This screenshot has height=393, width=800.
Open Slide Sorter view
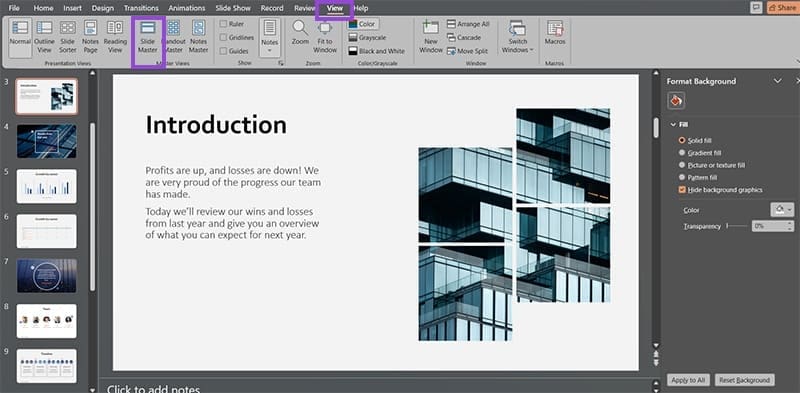tap(68, 37)
